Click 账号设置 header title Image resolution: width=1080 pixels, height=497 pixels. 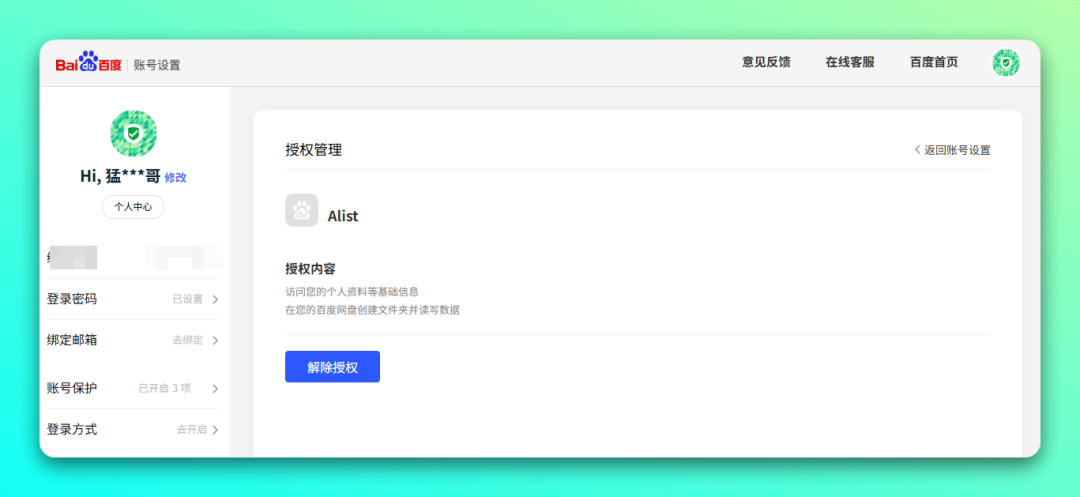157,65
